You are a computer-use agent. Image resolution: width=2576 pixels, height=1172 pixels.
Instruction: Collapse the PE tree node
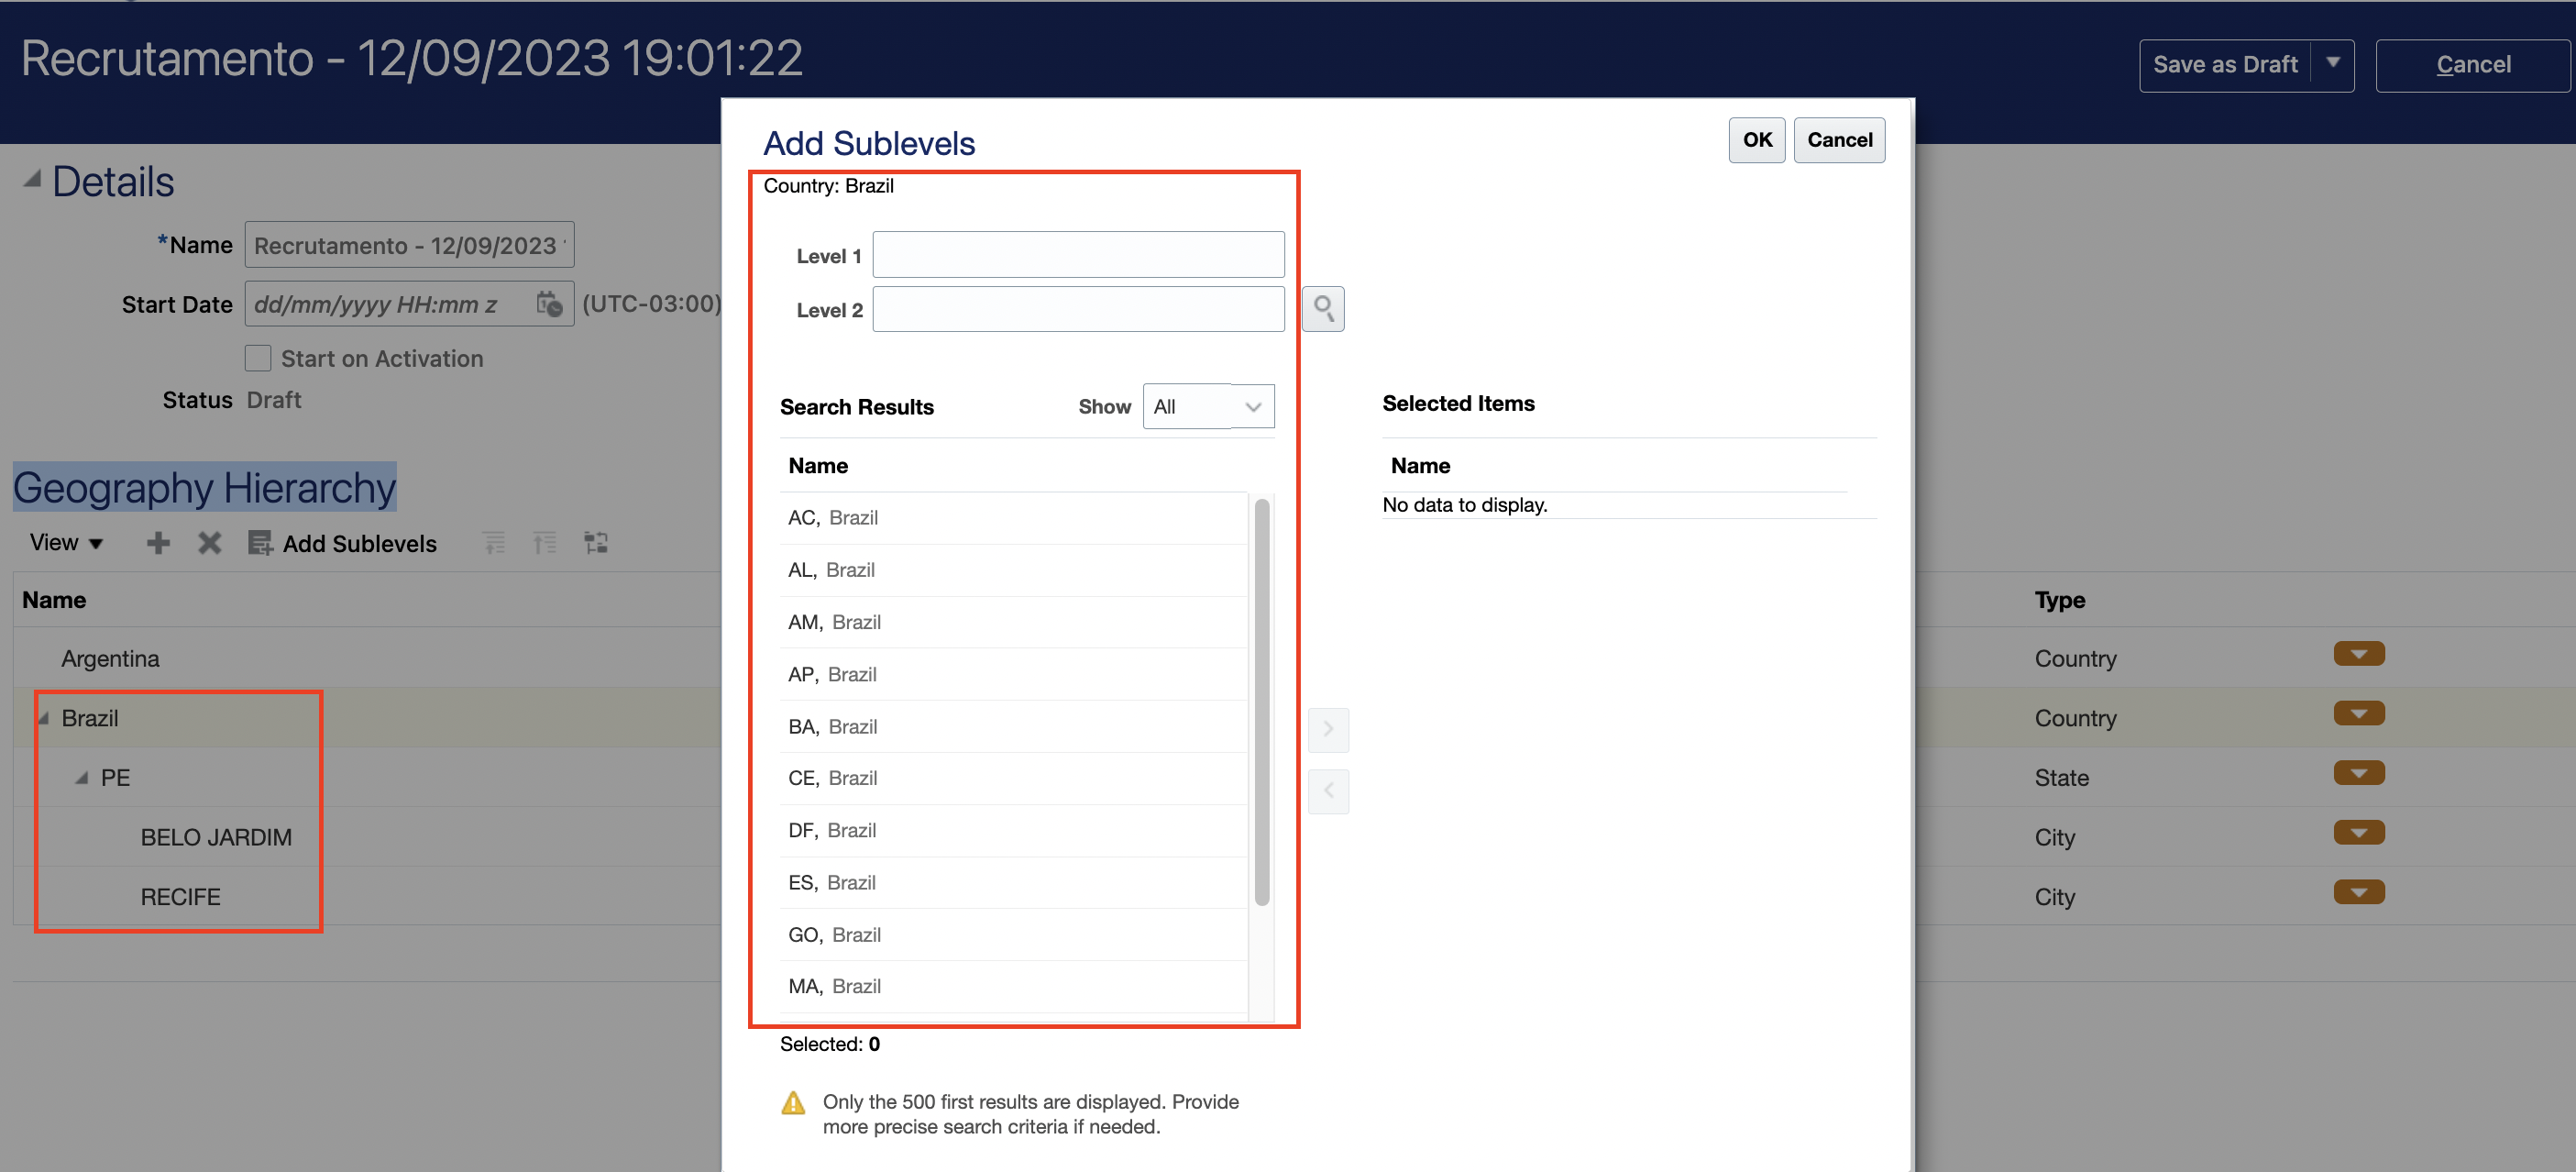(81, 778)
